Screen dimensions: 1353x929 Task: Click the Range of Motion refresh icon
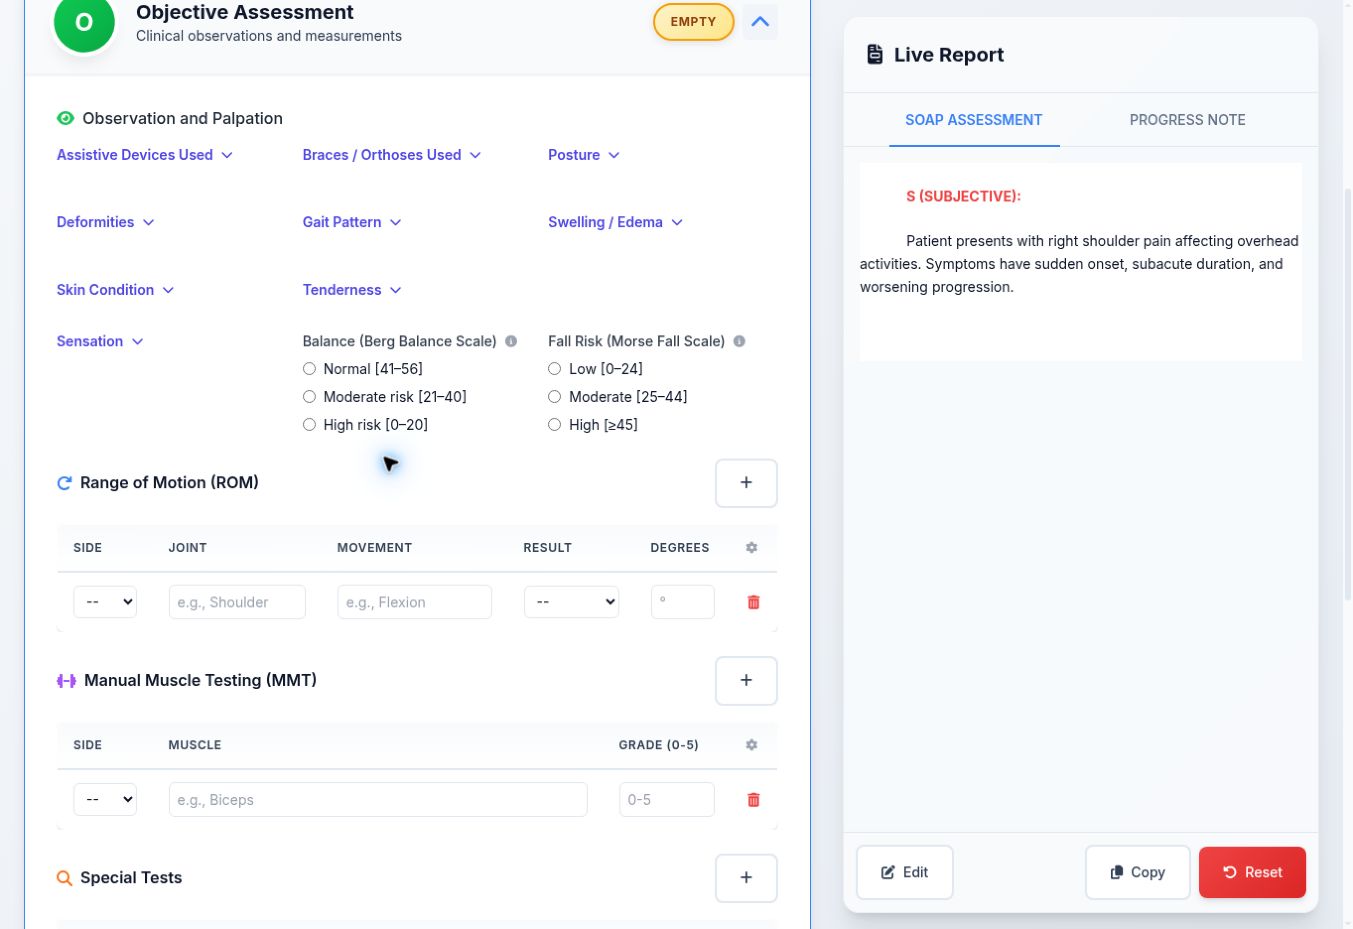pyautogui.click(x=65, y=483)
